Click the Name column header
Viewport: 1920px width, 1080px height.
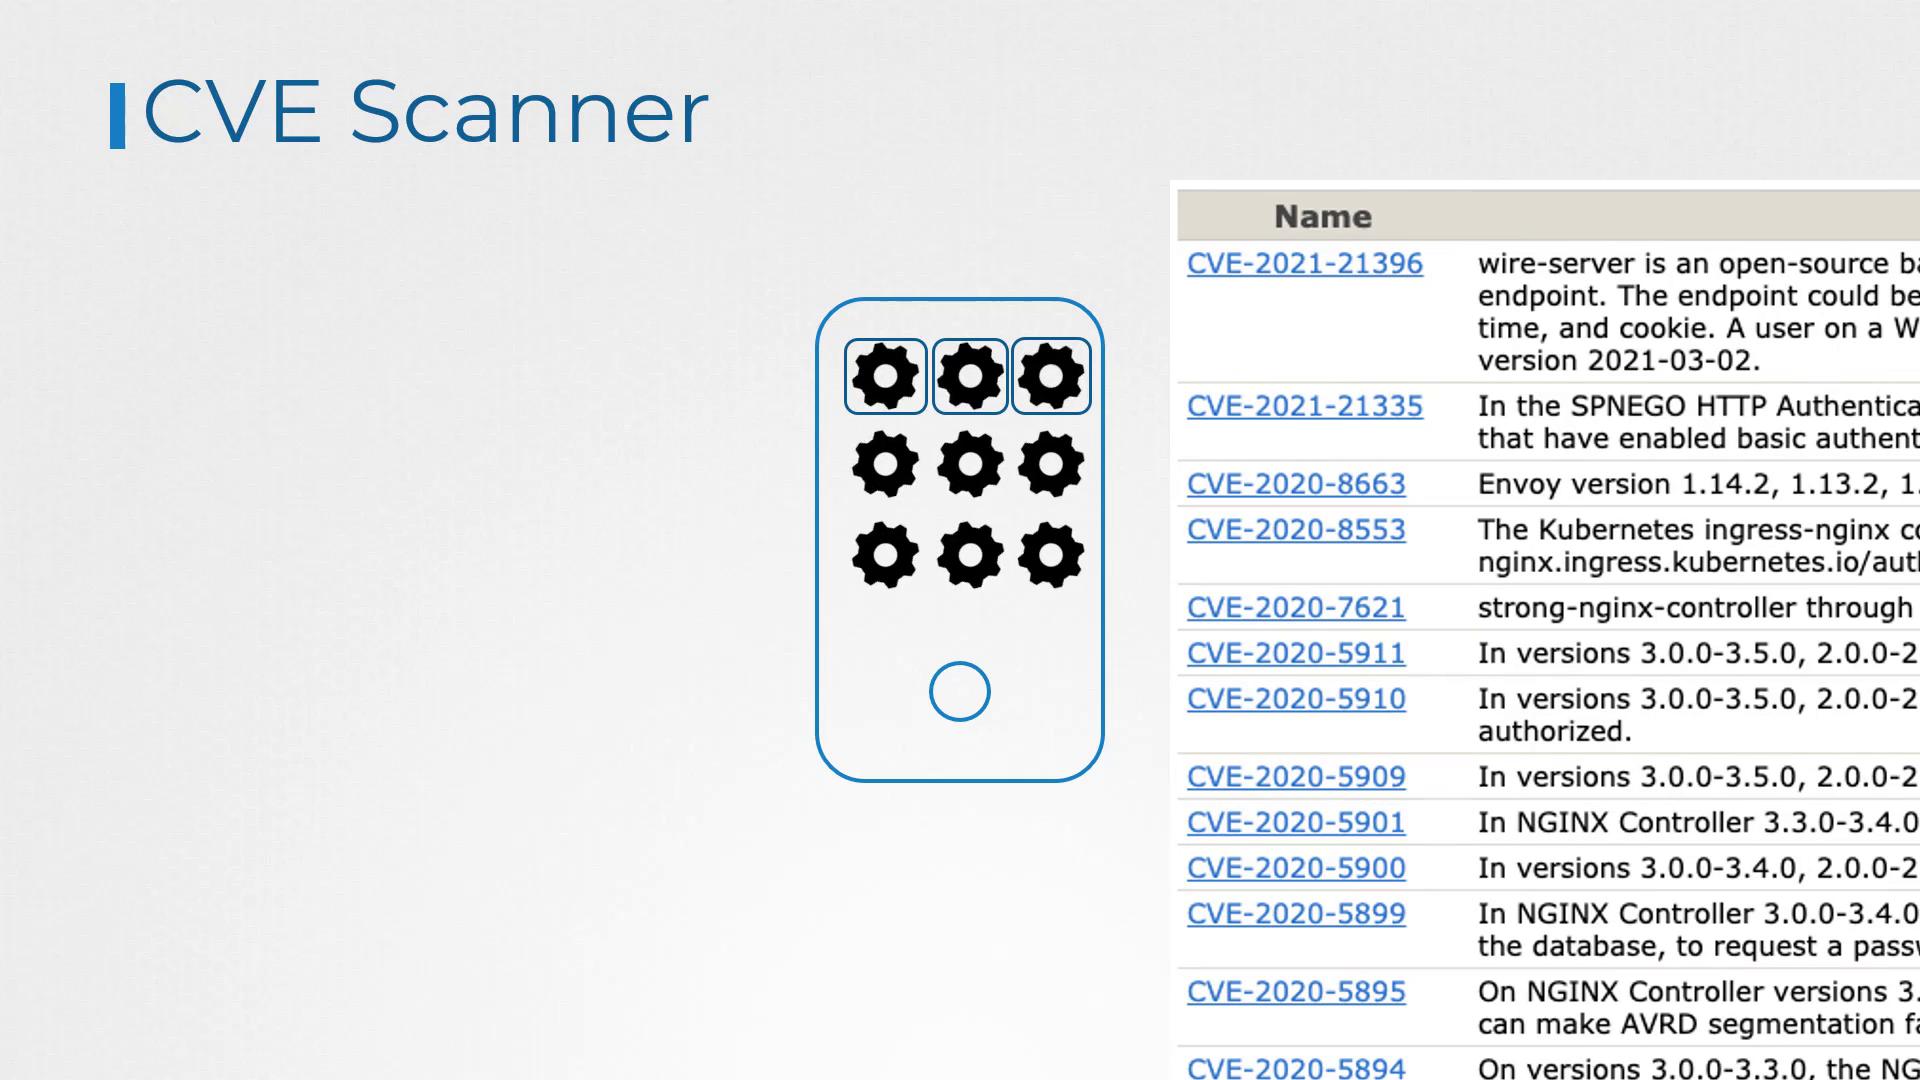coord(1322,217)
